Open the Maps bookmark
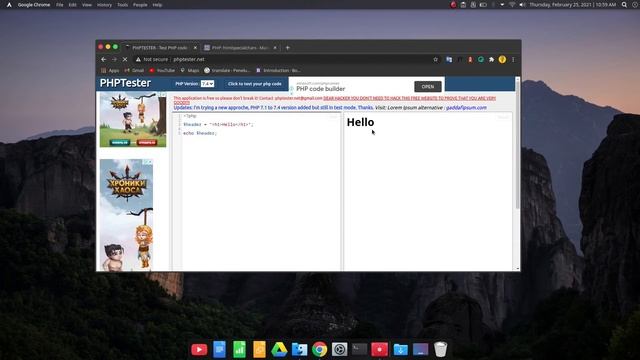The width and height of the screenshot is (640, 360). coord(190,71)
